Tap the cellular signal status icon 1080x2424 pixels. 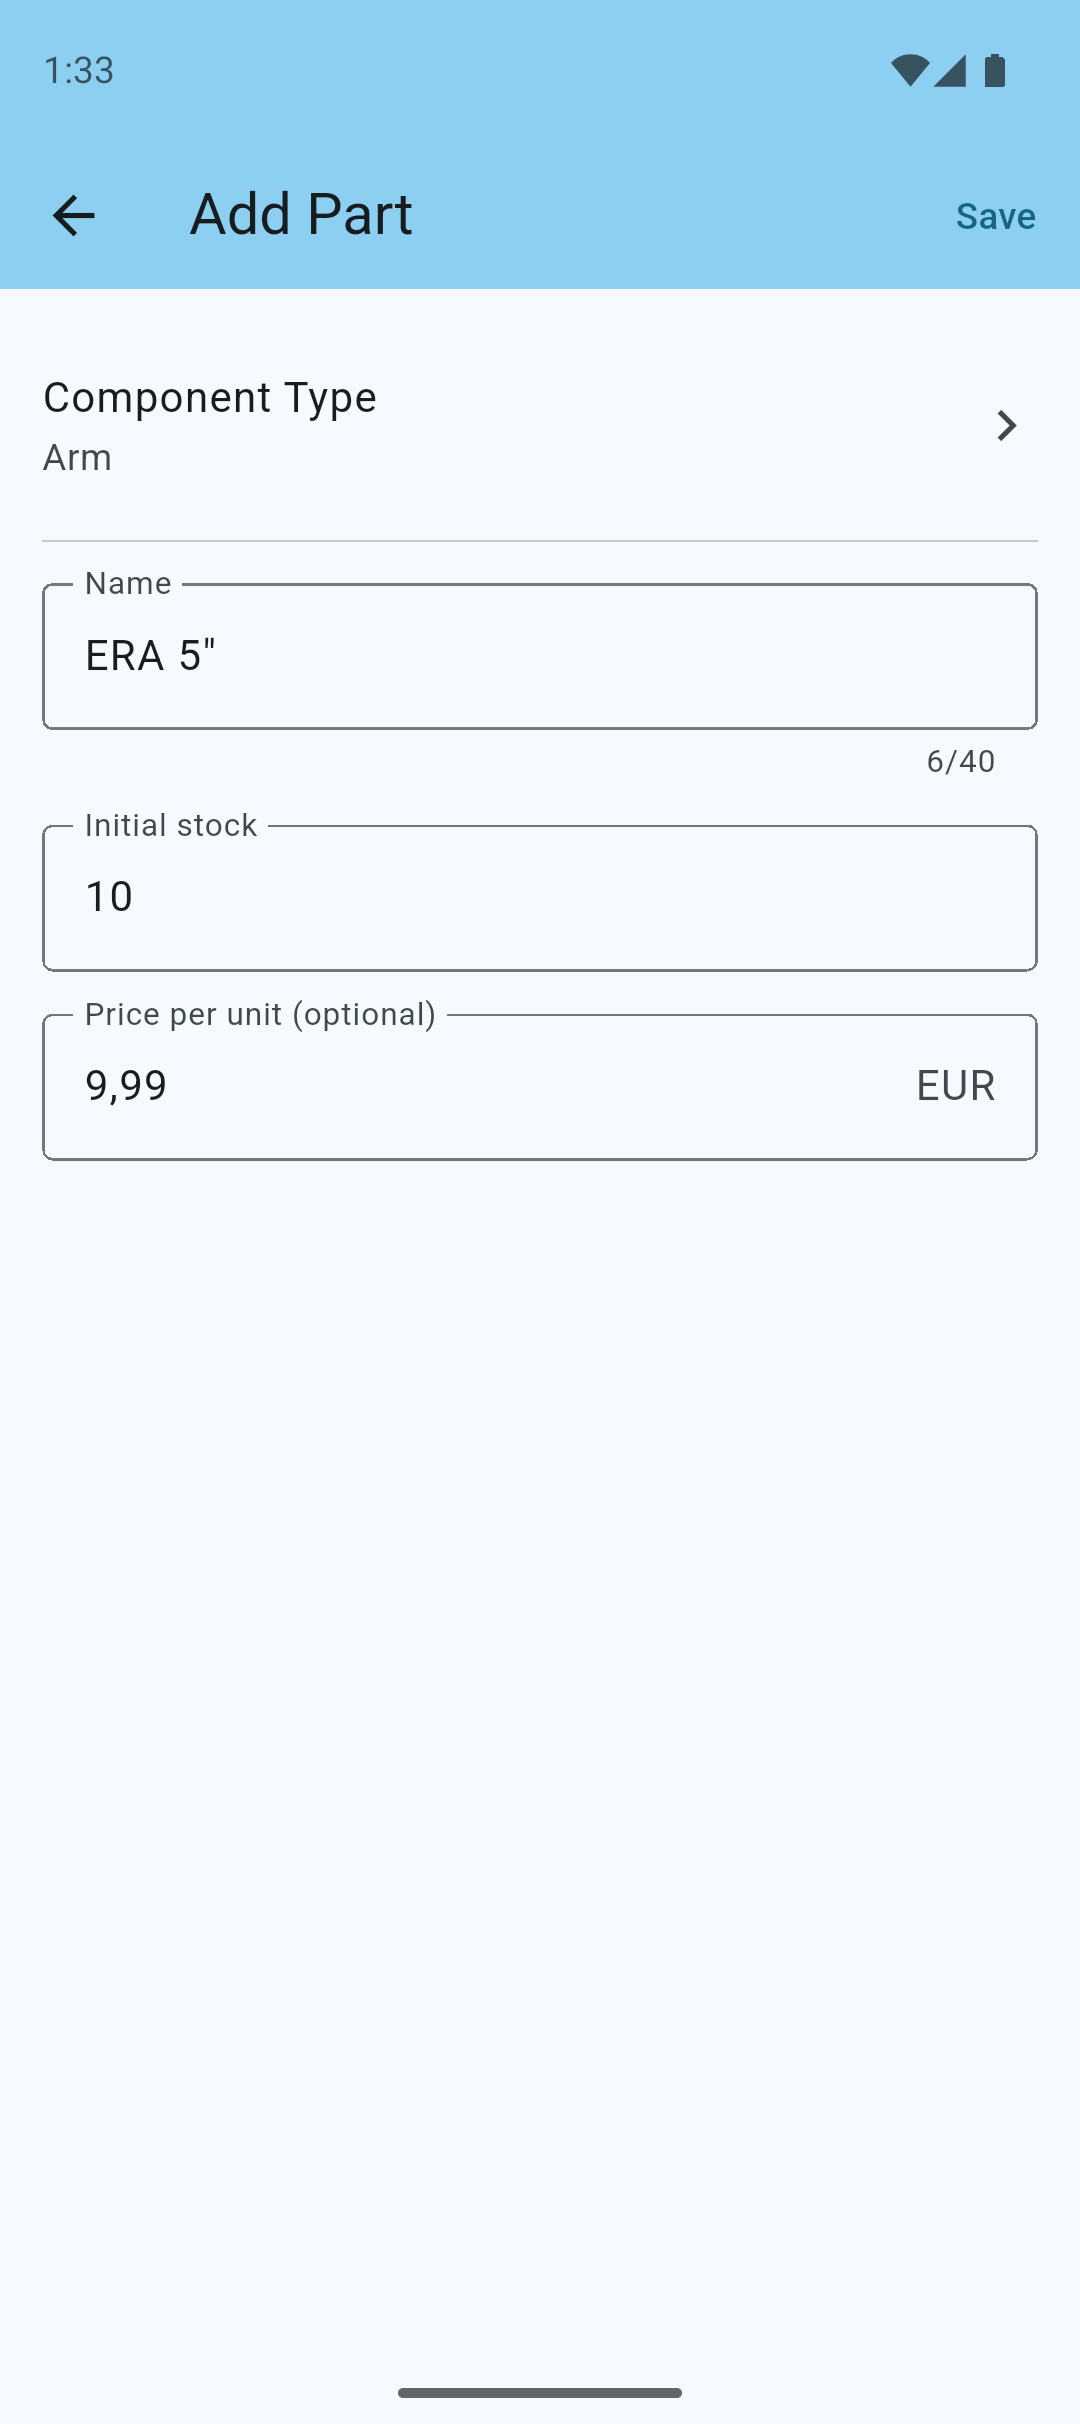(950, 70)
